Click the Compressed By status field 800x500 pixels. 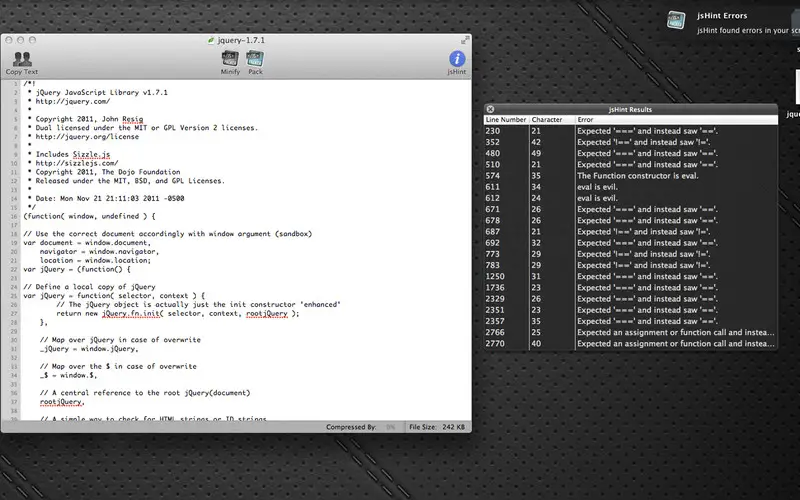coord(361,427)
